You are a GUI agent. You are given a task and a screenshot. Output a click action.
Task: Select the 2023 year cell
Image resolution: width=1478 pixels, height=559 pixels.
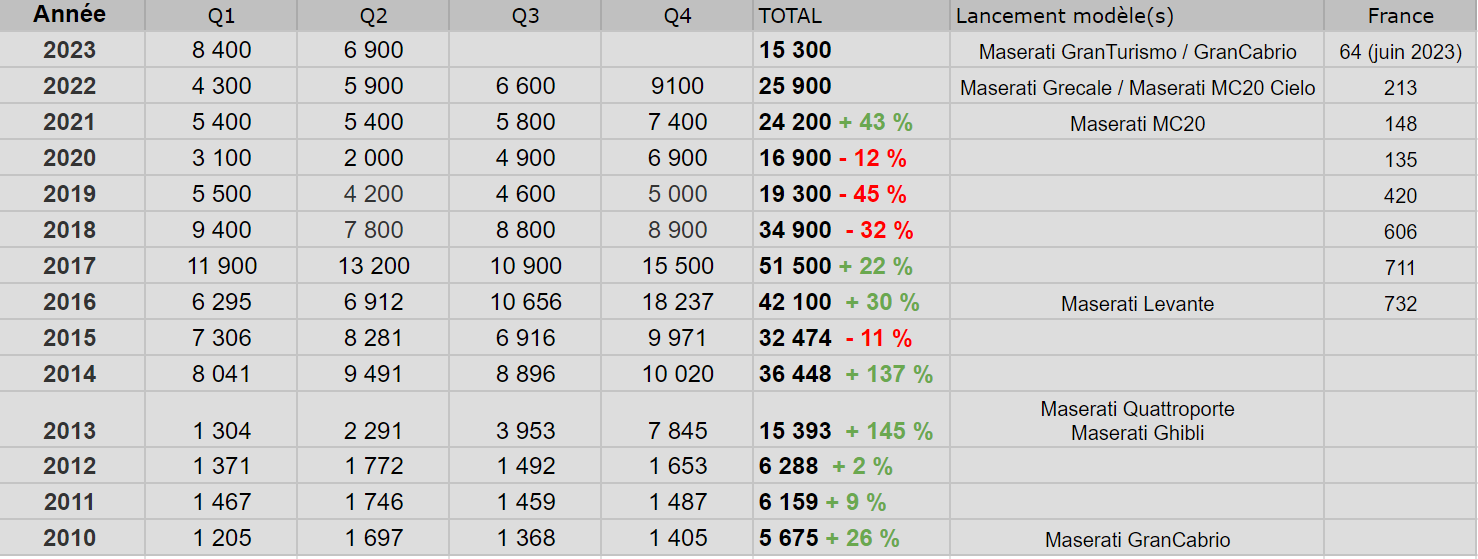(72, 50)
